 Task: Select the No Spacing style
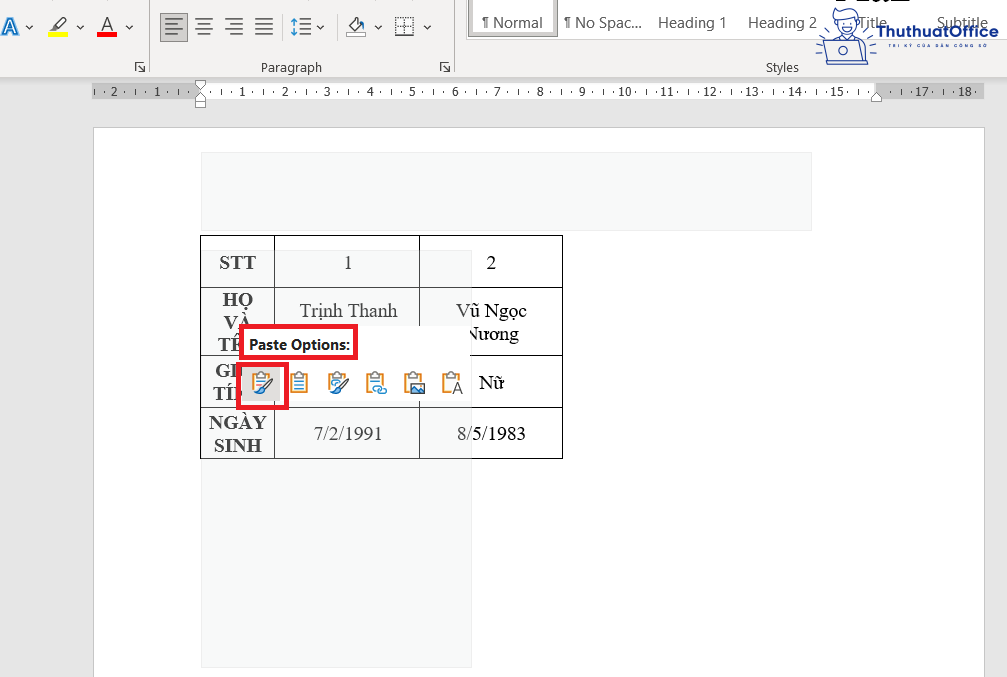click(602, 23)
